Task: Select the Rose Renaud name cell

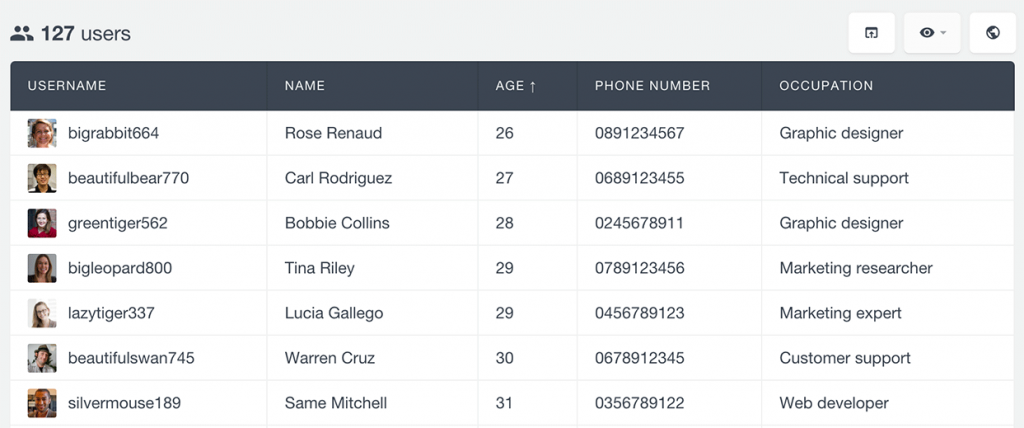Action: (x=333, y=133)
